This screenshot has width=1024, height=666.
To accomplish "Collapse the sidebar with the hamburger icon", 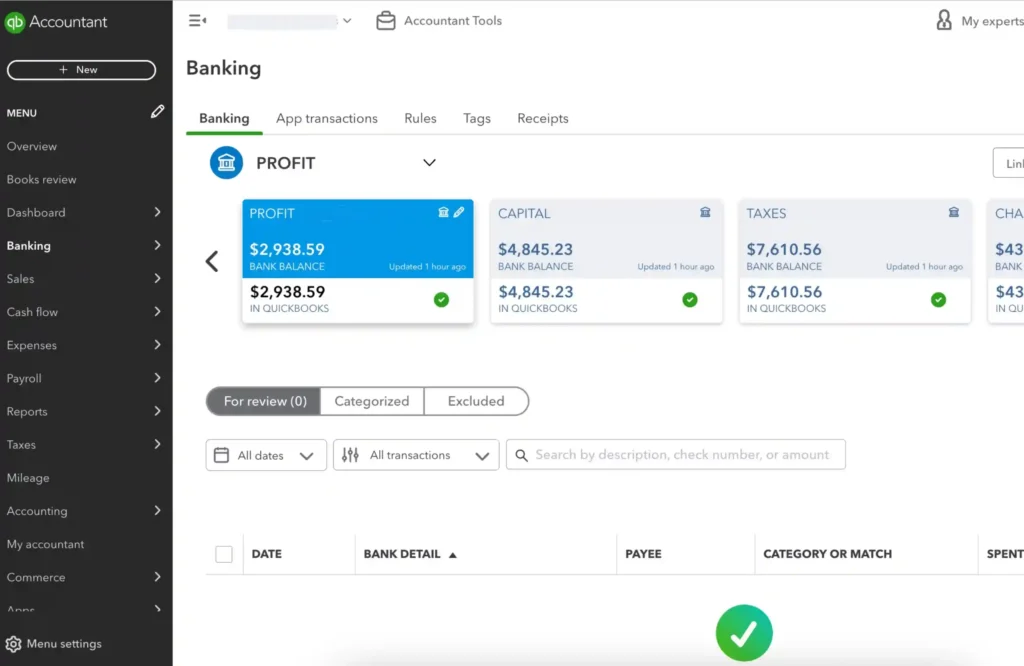I will [x=197, y=21].
